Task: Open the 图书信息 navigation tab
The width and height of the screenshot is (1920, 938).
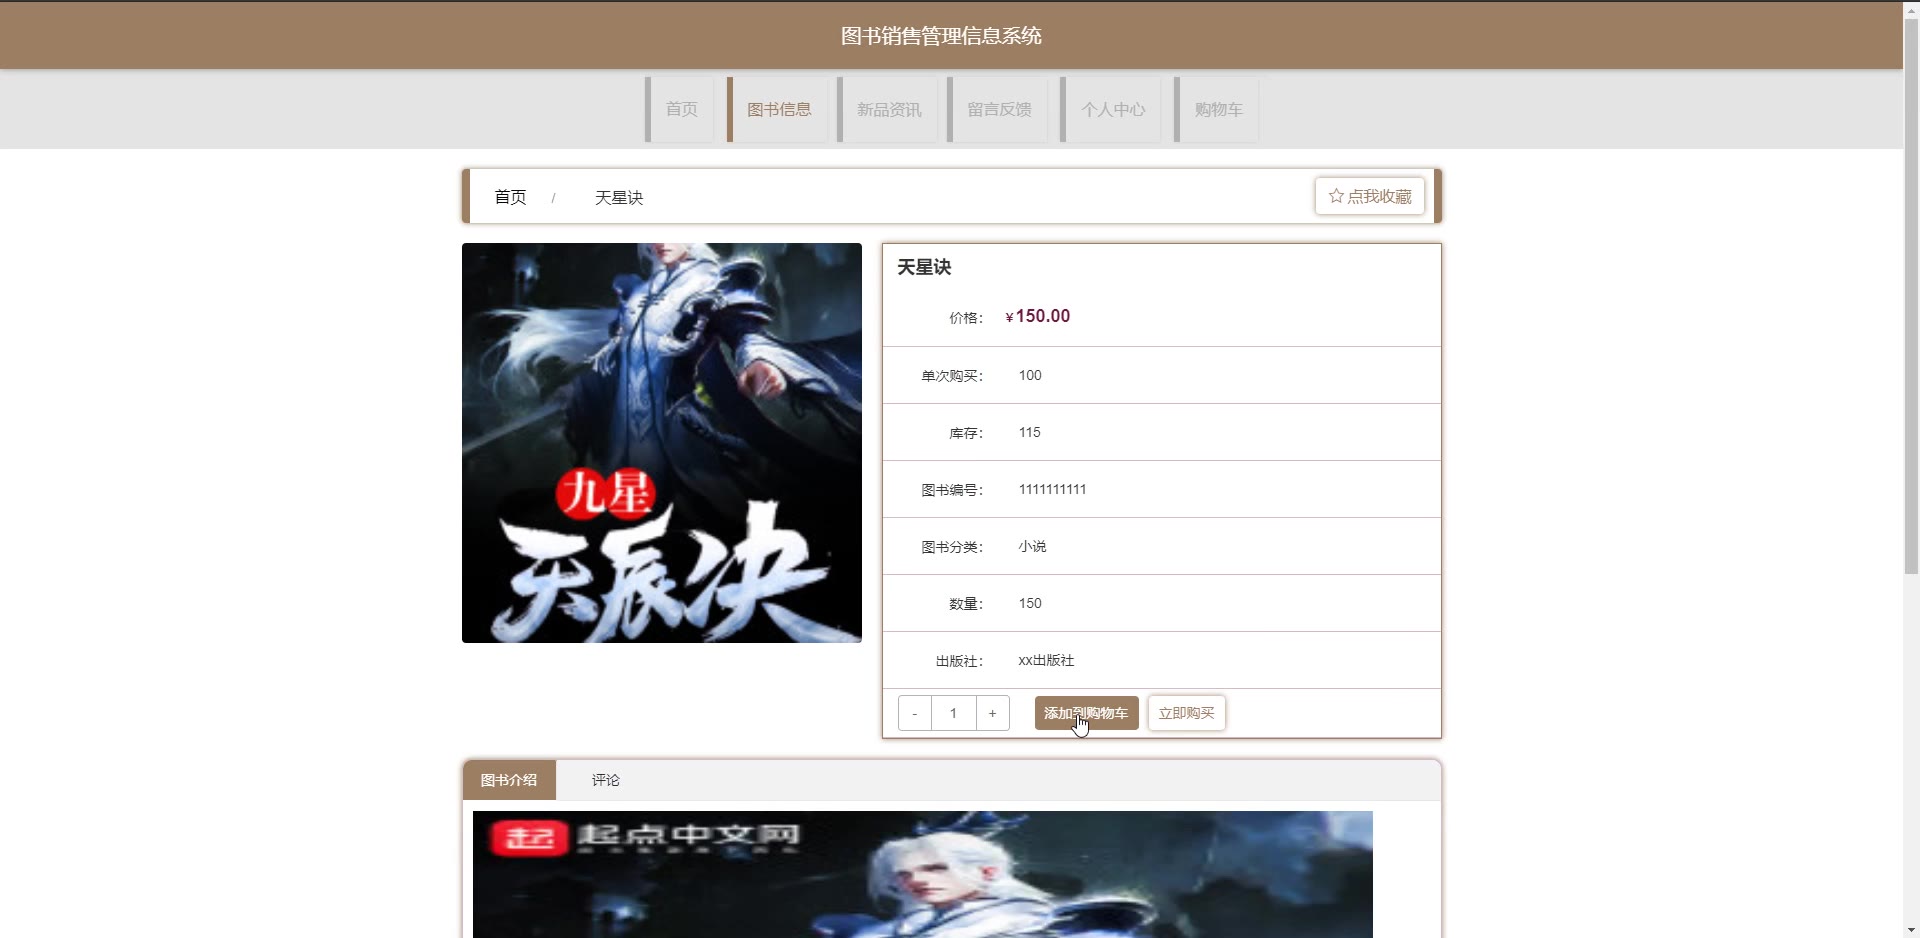Action: pyautogui.click(x=779, y=109)
